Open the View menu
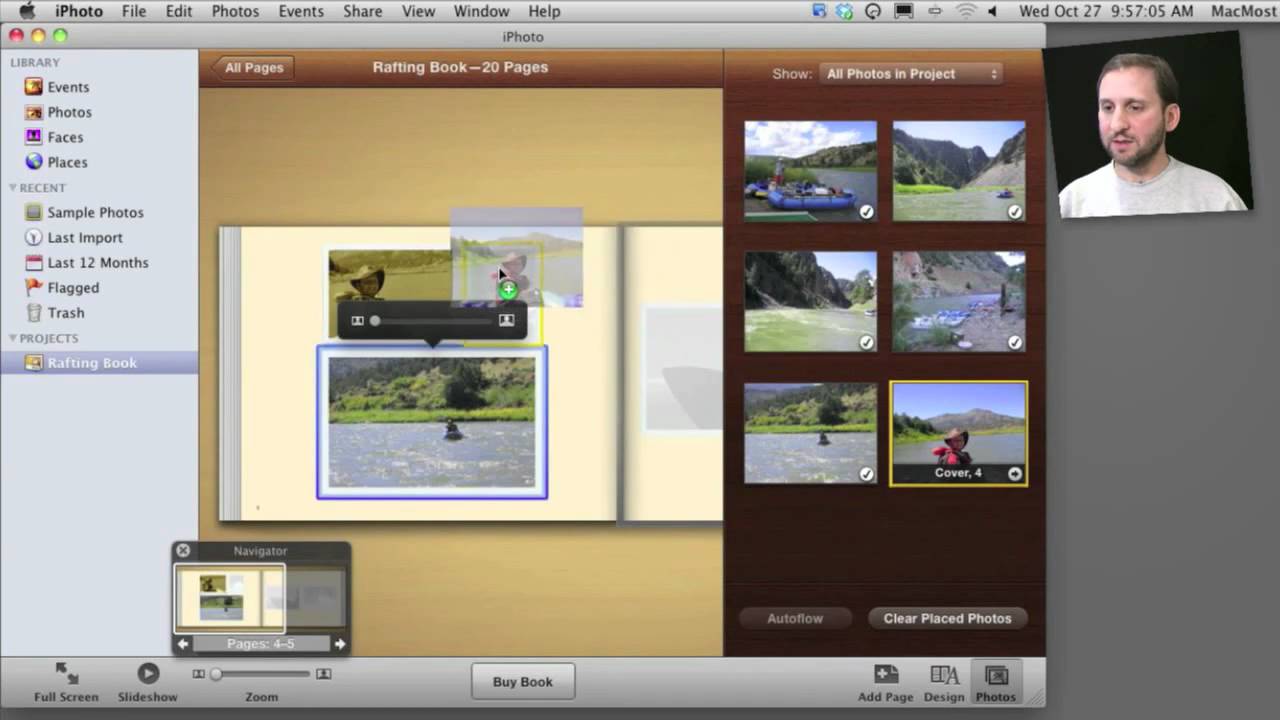The height and width of the screenshot is (720, 1280). [418, 11]
